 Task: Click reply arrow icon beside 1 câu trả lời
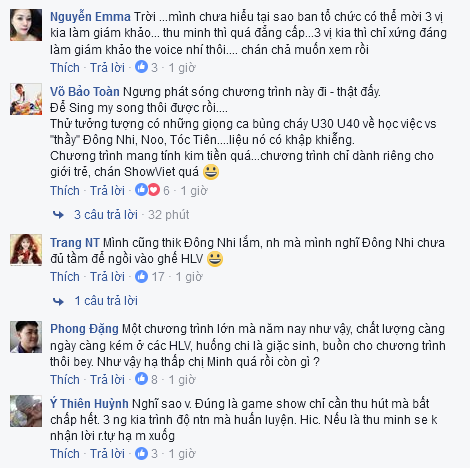coord(58,301)
